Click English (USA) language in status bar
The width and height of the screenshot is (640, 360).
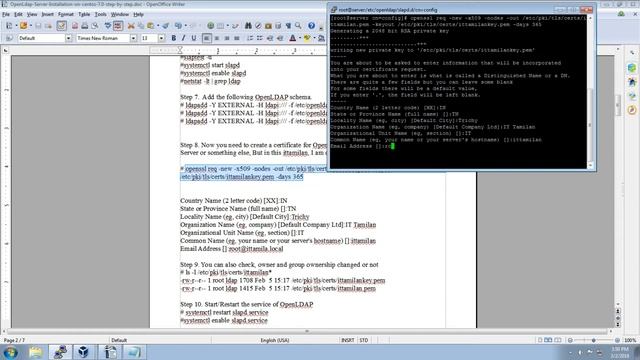pos(274,340)
